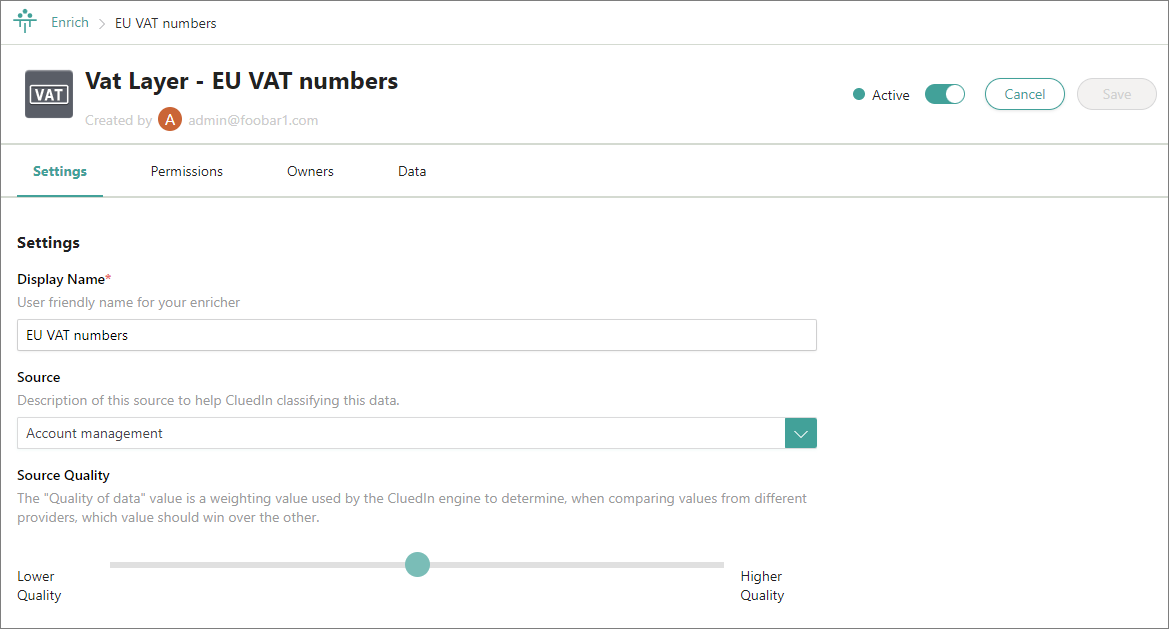Open the Permissions tab

click(187, 171)
